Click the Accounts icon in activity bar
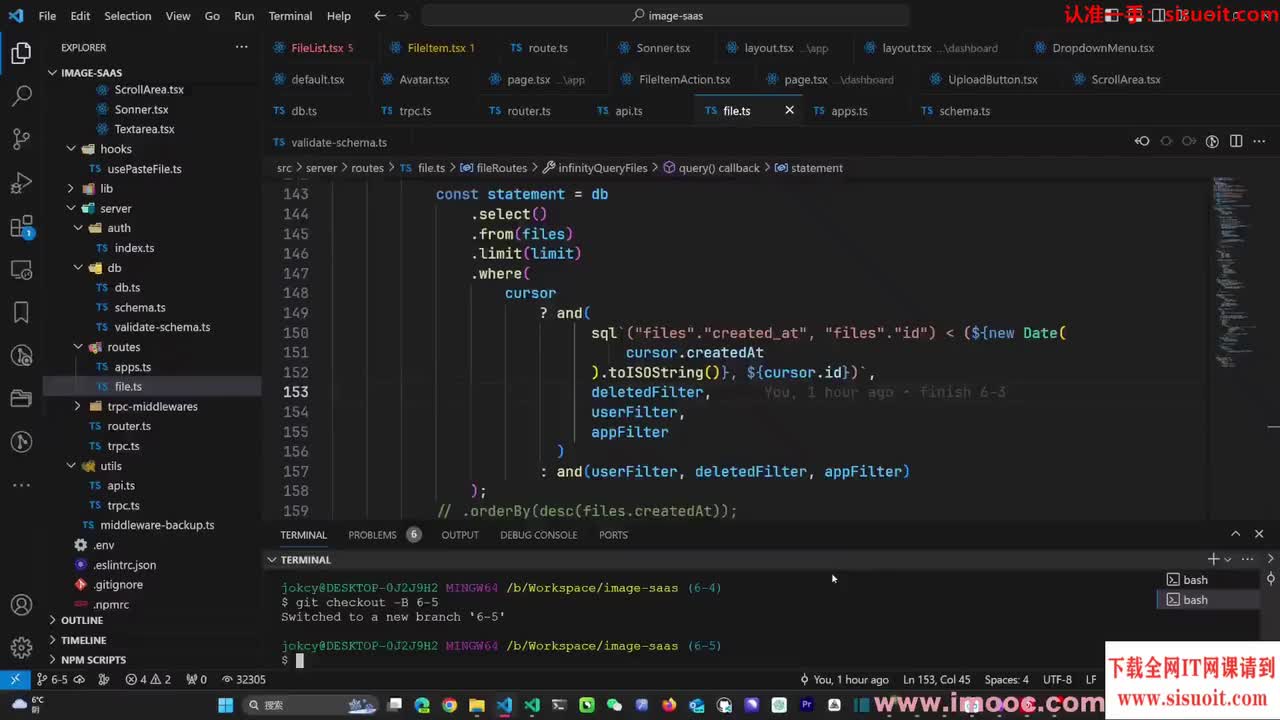The height and width of the screenshot is (720, 1280). pyautogui.click(x=21, y=605)
